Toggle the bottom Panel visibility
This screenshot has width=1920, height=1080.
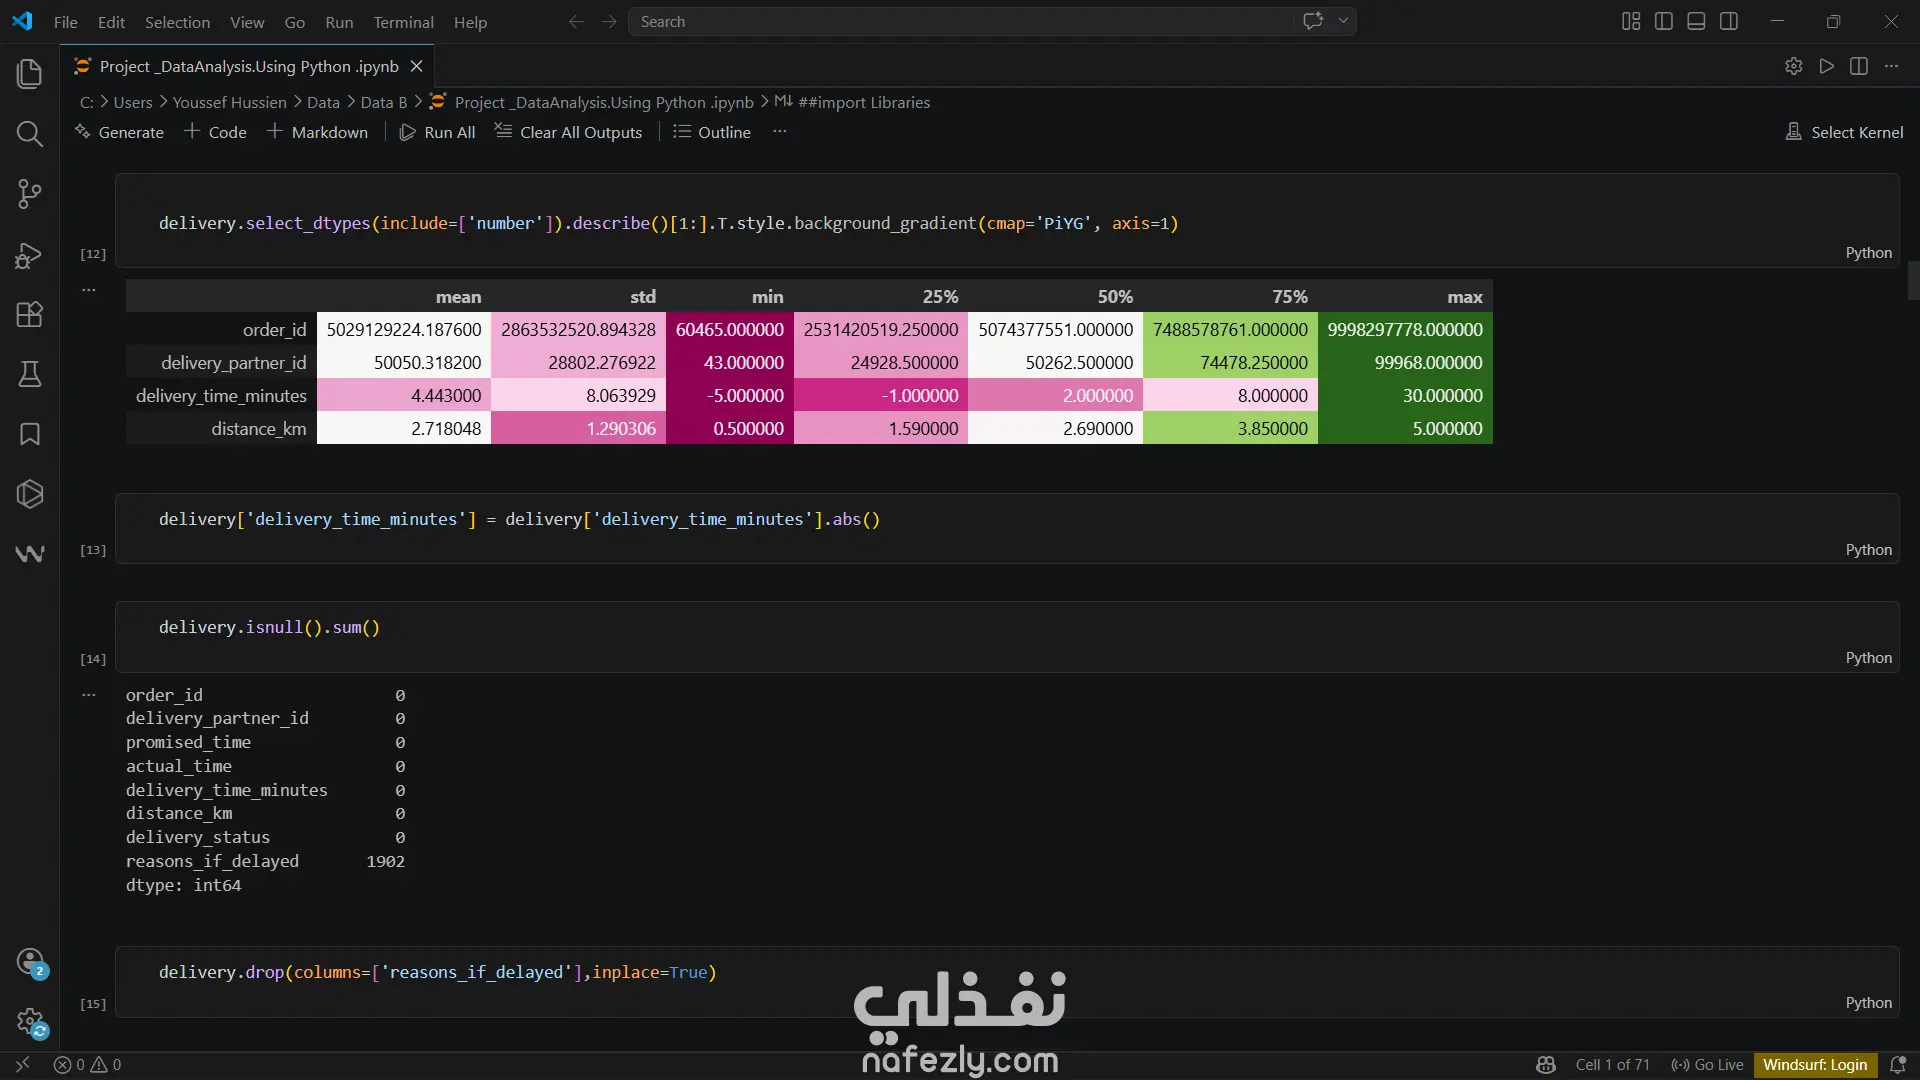[x=1696, y=21]
